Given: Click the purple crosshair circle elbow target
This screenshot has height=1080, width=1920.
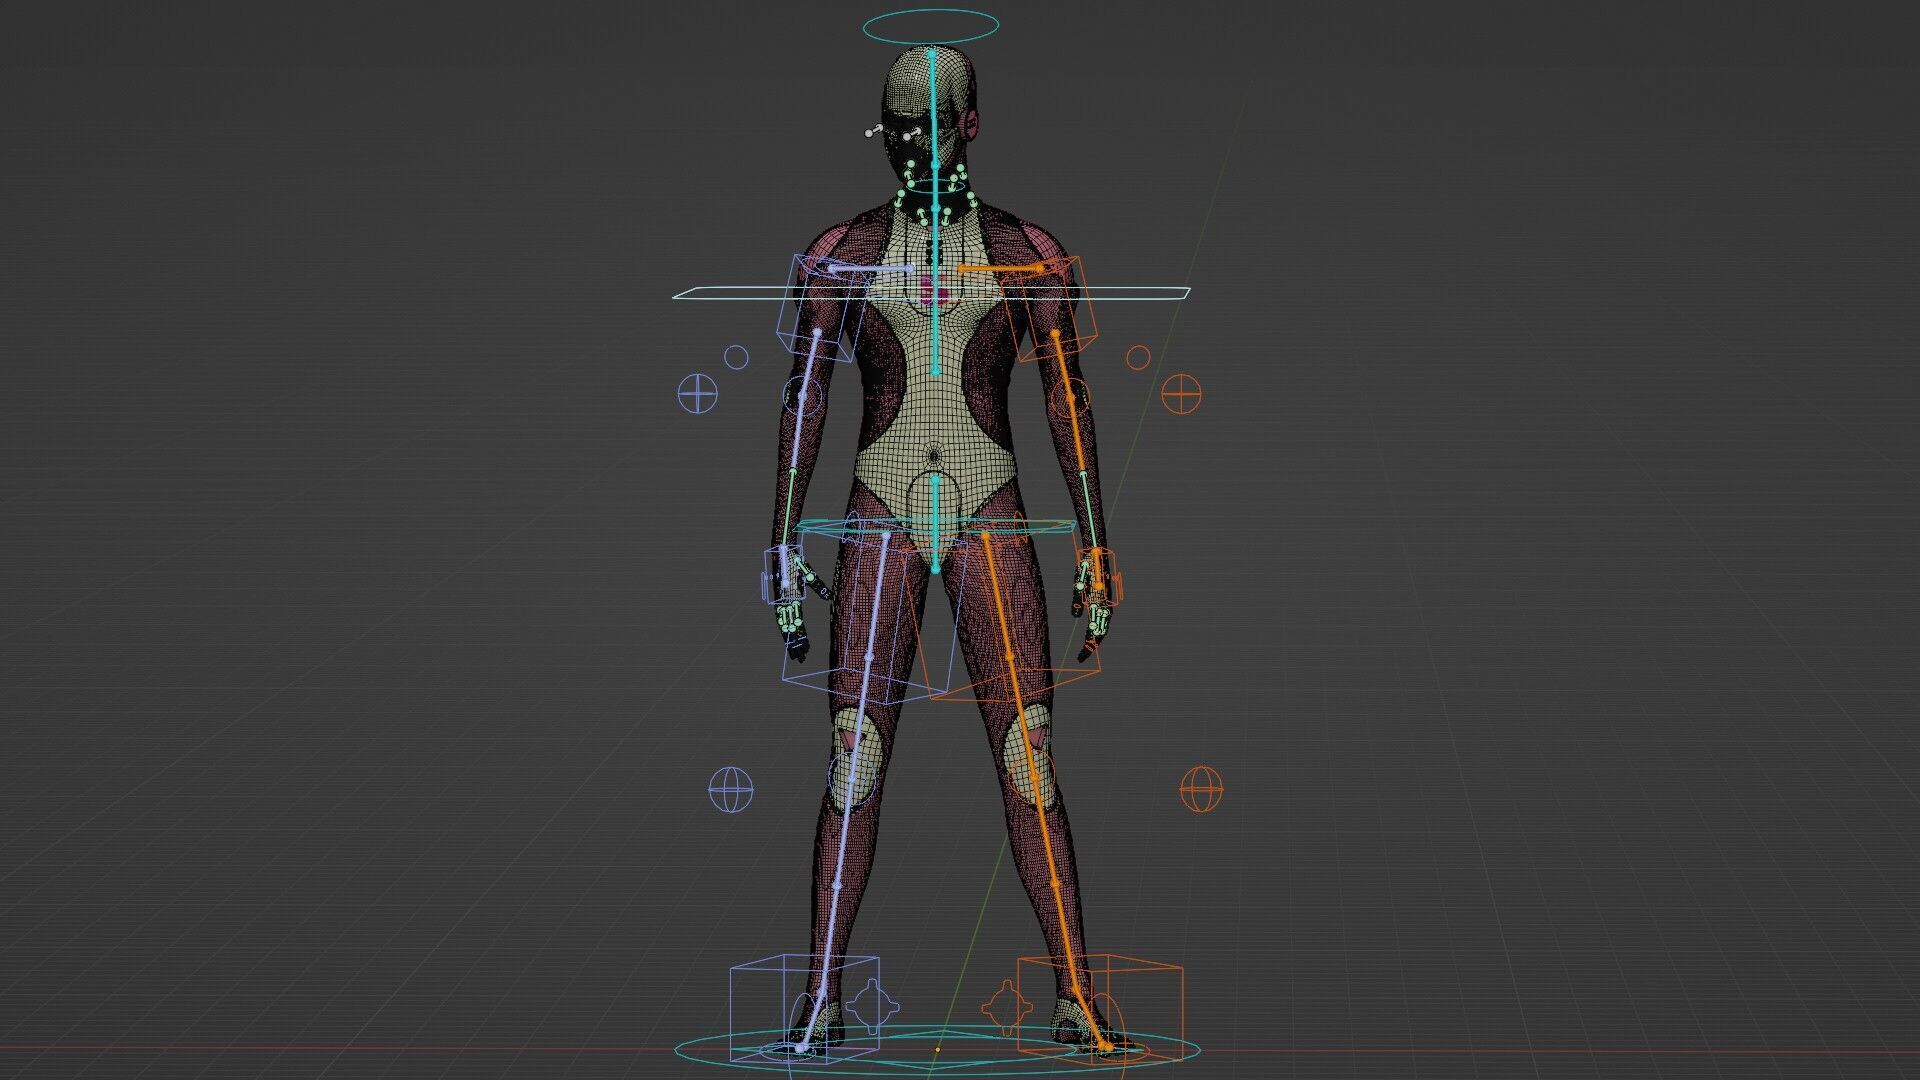Looking at the screenshot, I should [x=698, y=393].
